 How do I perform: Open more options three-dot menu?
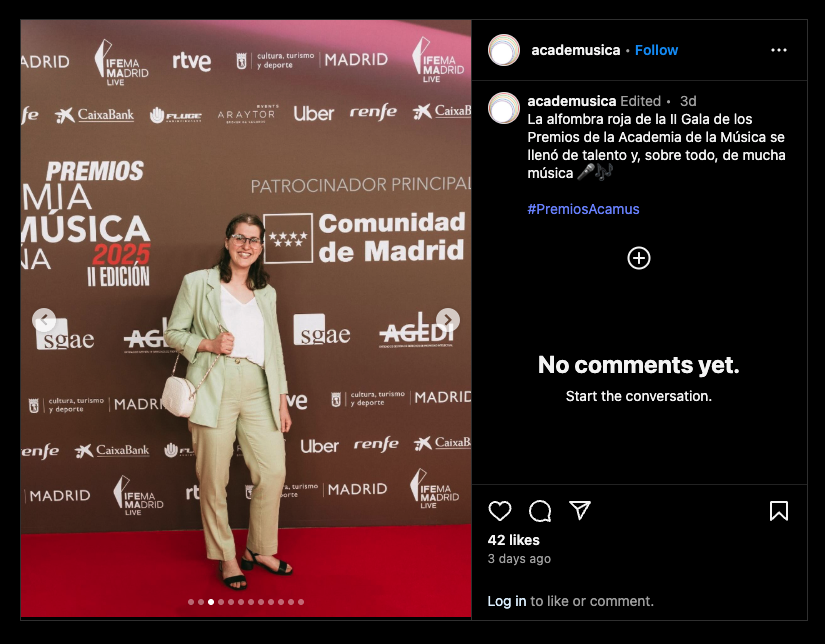click(779, 50)
